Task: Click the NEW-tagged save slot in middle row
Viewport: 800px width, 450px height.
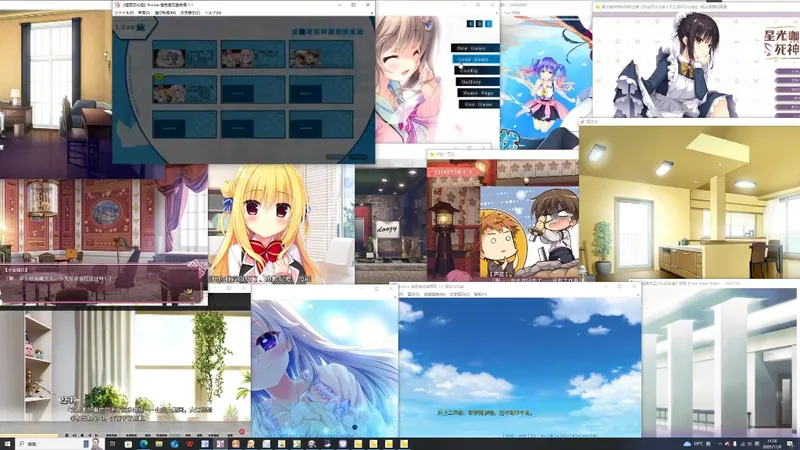Action: [184, 90]
